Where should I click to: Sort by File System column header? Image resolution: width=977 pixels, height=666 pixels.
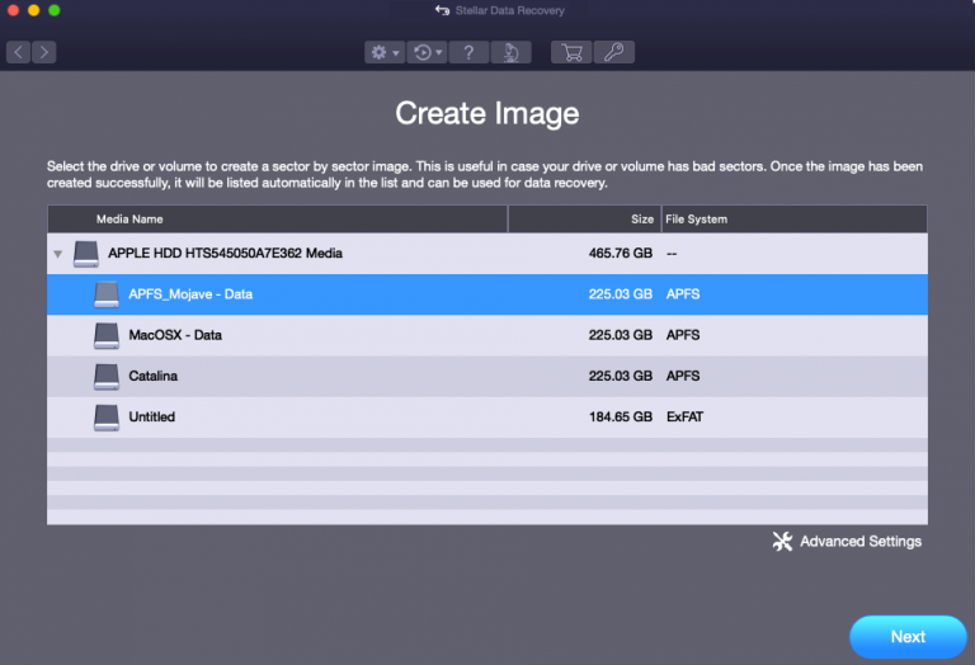click(x=697, y=219)
